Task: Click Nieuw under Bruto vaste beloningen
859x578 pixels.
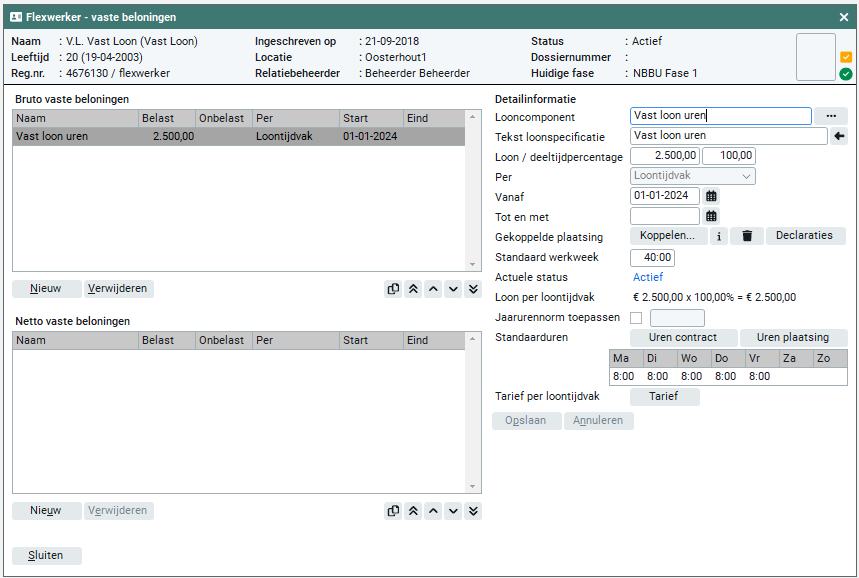Action: pyautogui.click(x=47, y=289)
